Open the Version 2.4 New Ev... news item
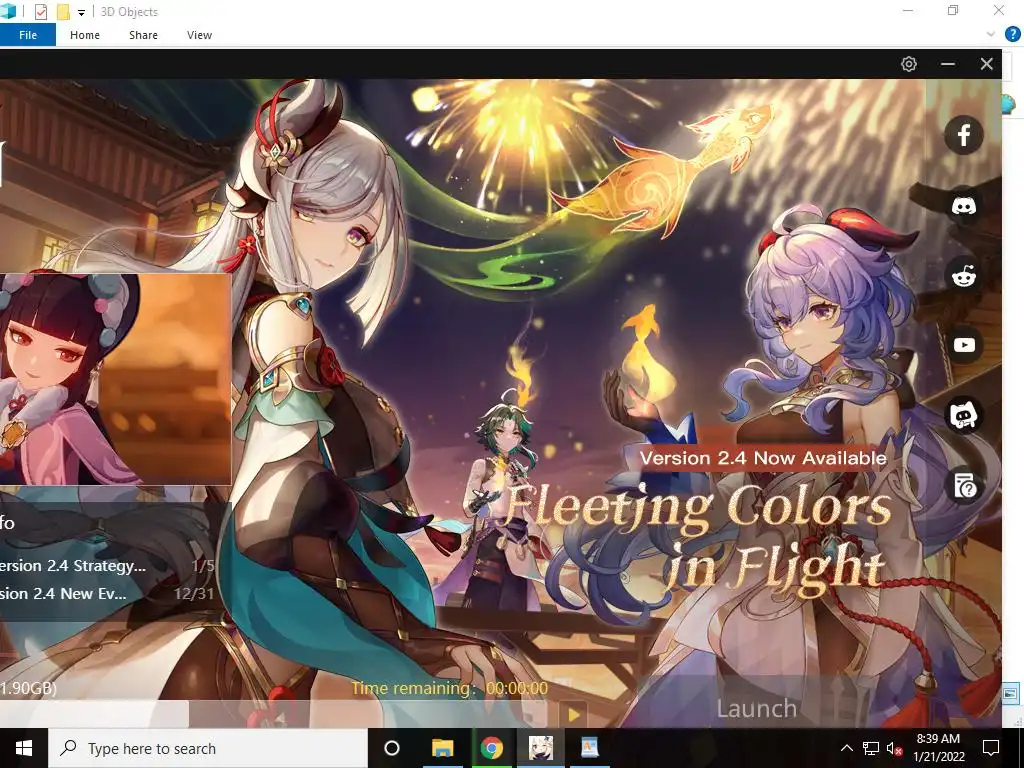 pyautogui.click(x=108, y=594)
